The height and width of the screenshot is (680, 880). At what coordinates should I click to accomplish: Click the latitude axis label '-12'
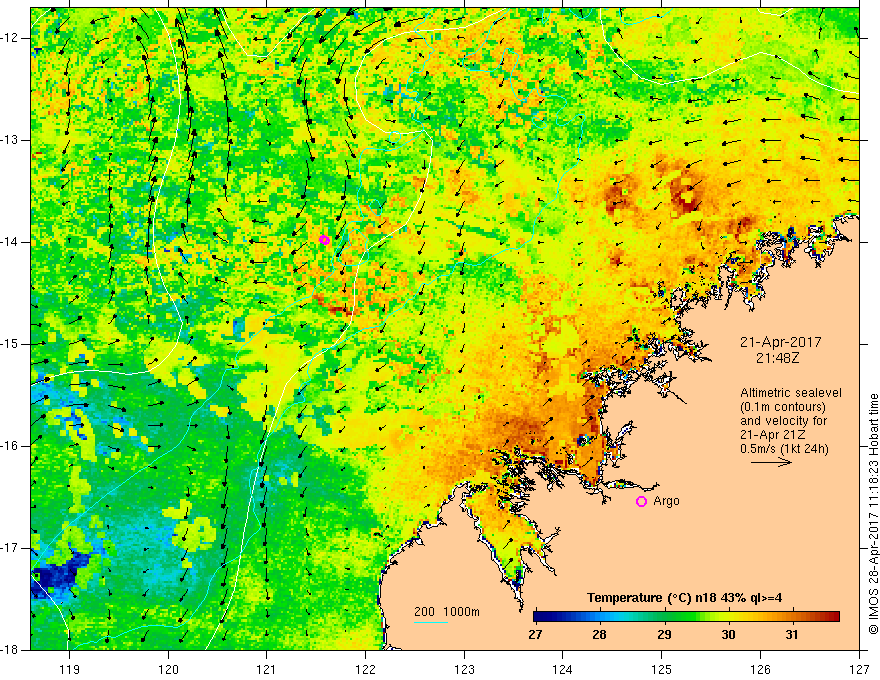click(11, 38)
